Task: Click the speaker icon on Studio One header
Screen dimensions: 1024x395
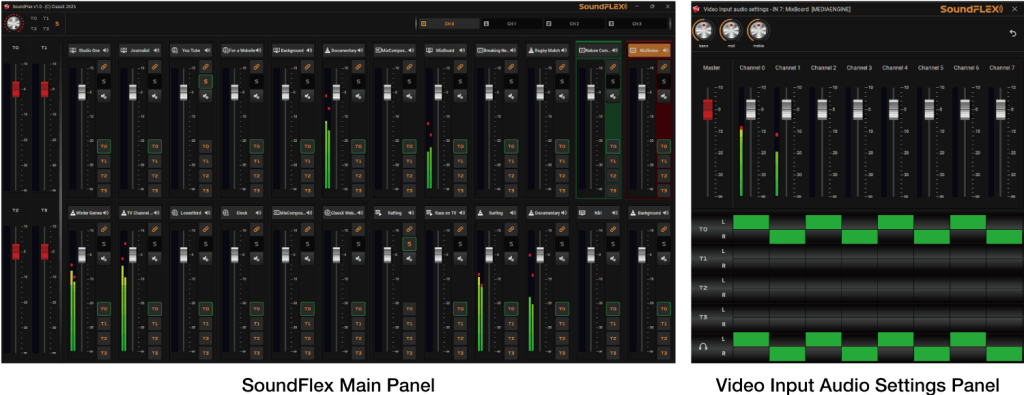Action: [x=106, y=50]
